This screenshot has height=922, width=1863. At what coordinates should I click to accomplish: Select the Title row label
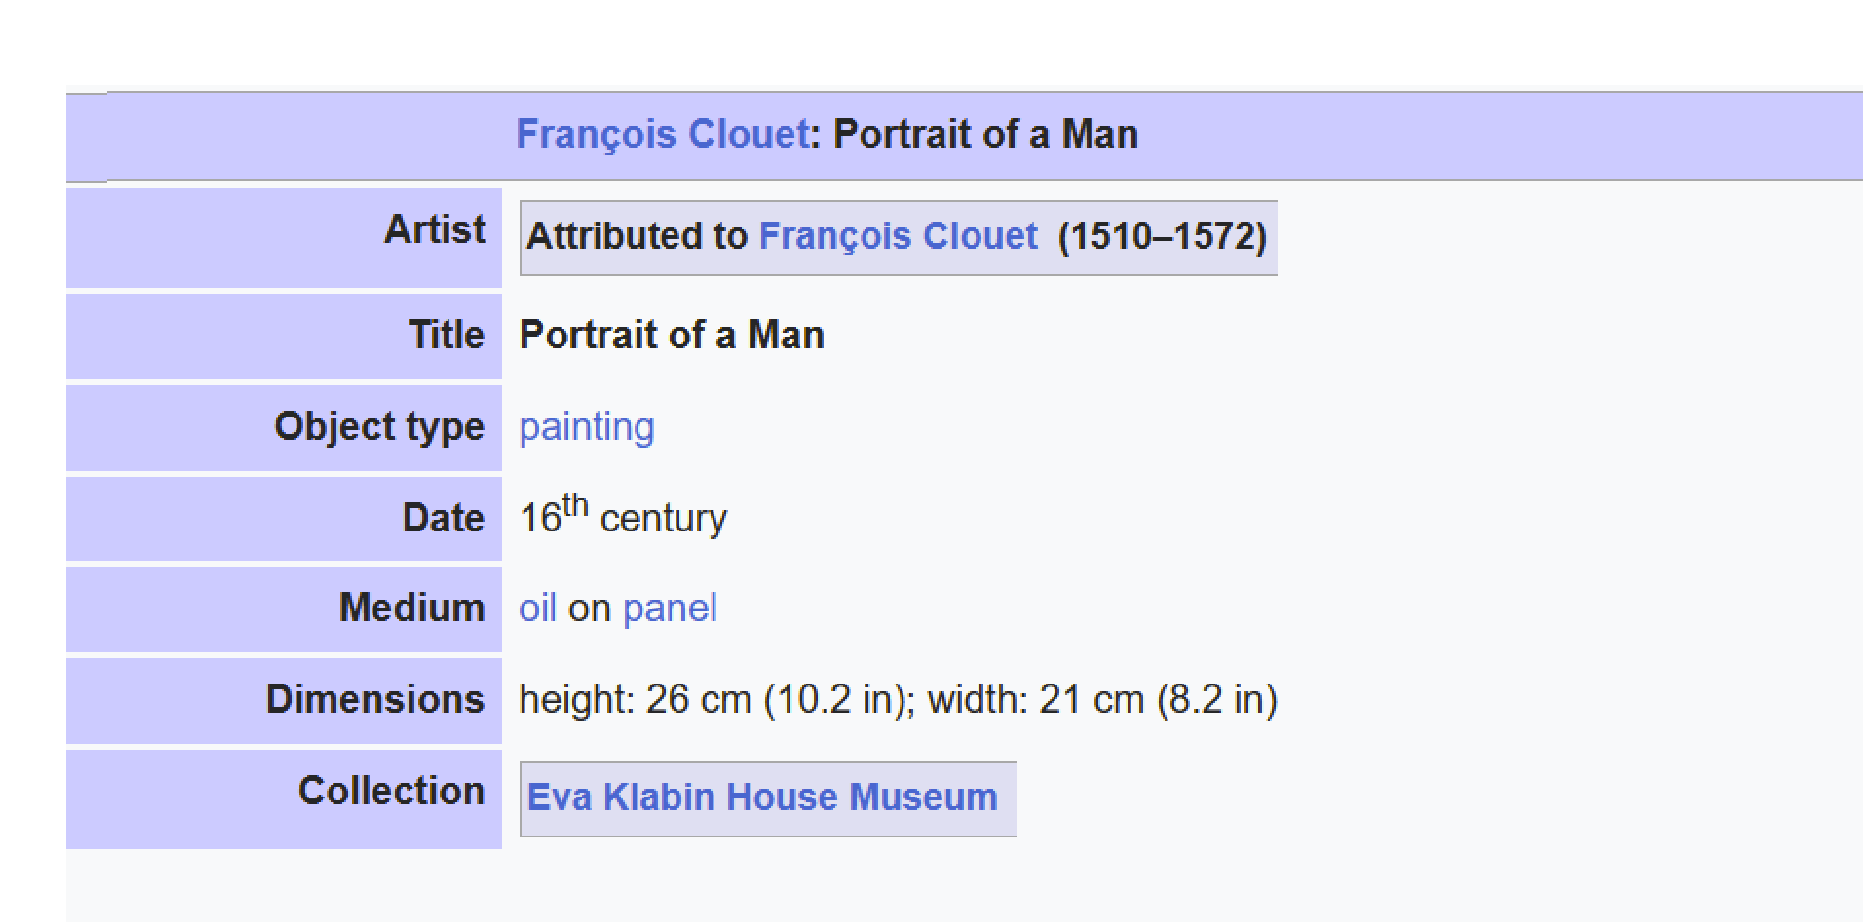pyautogui.click(x=447, y=334)
